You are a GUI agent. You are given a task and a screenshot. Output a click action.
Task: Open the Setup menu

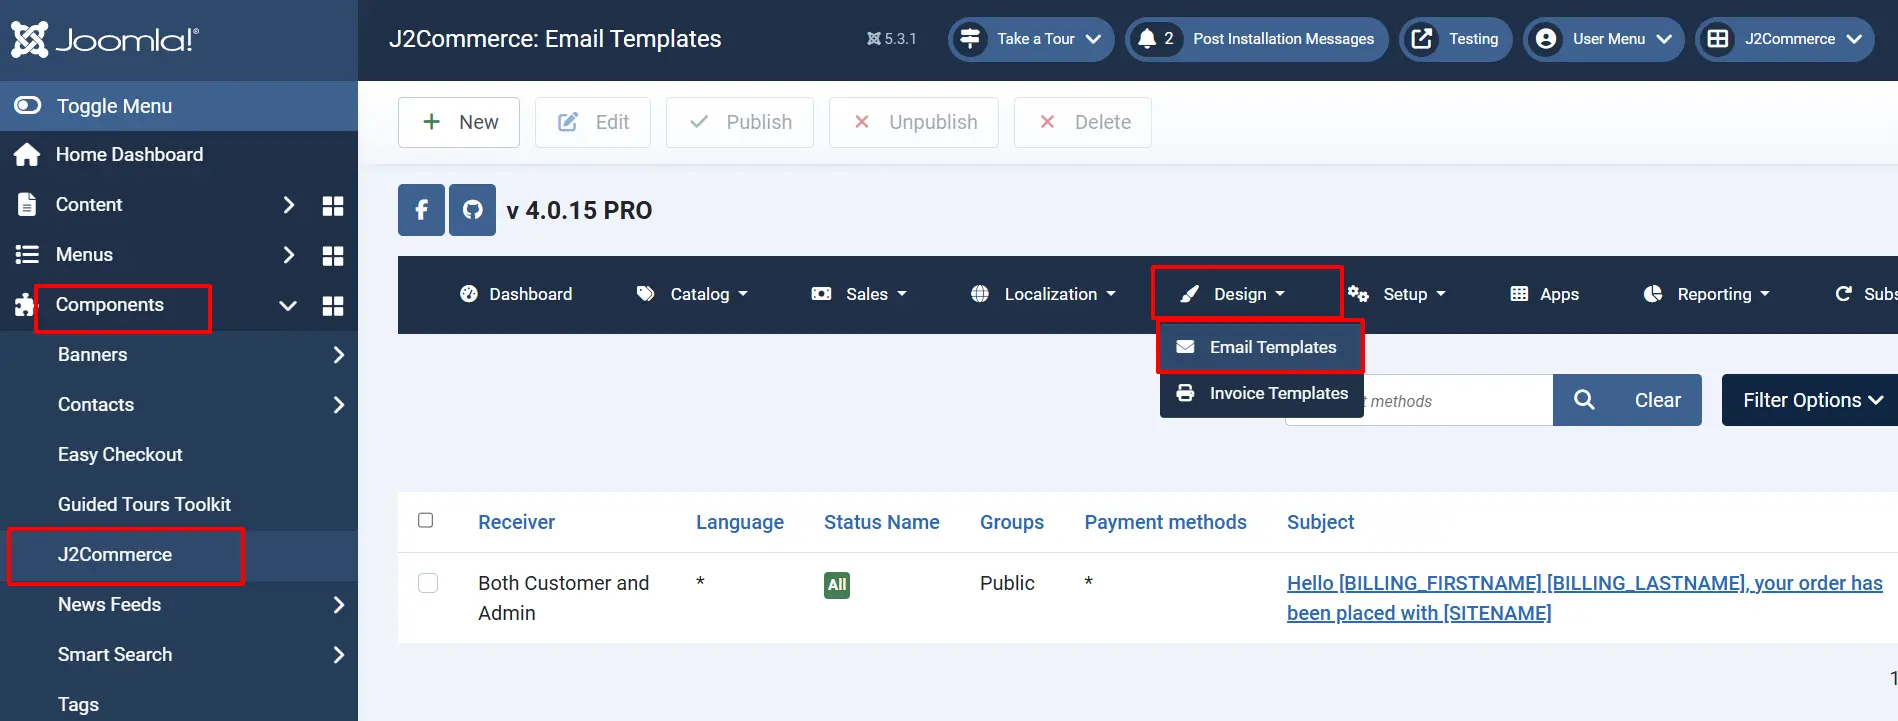point(1397,294)
